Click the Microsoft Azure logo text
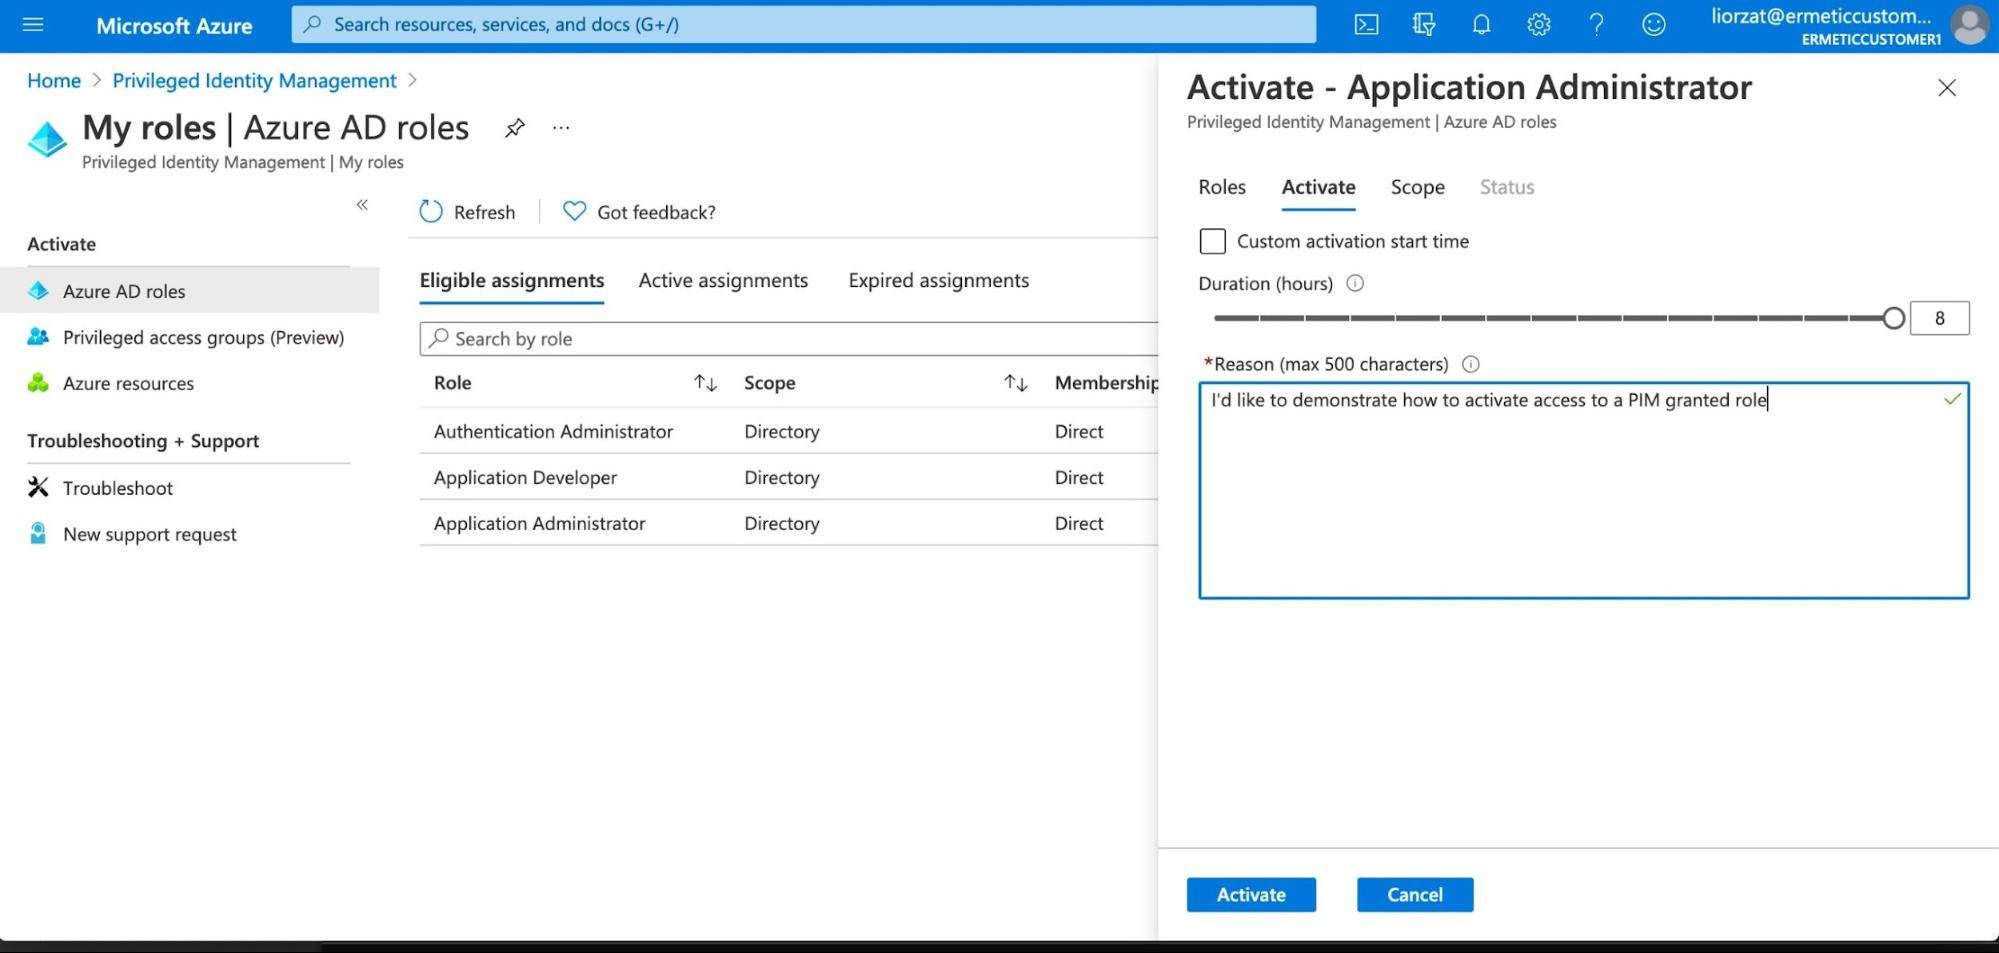 [x=174, y=26]
